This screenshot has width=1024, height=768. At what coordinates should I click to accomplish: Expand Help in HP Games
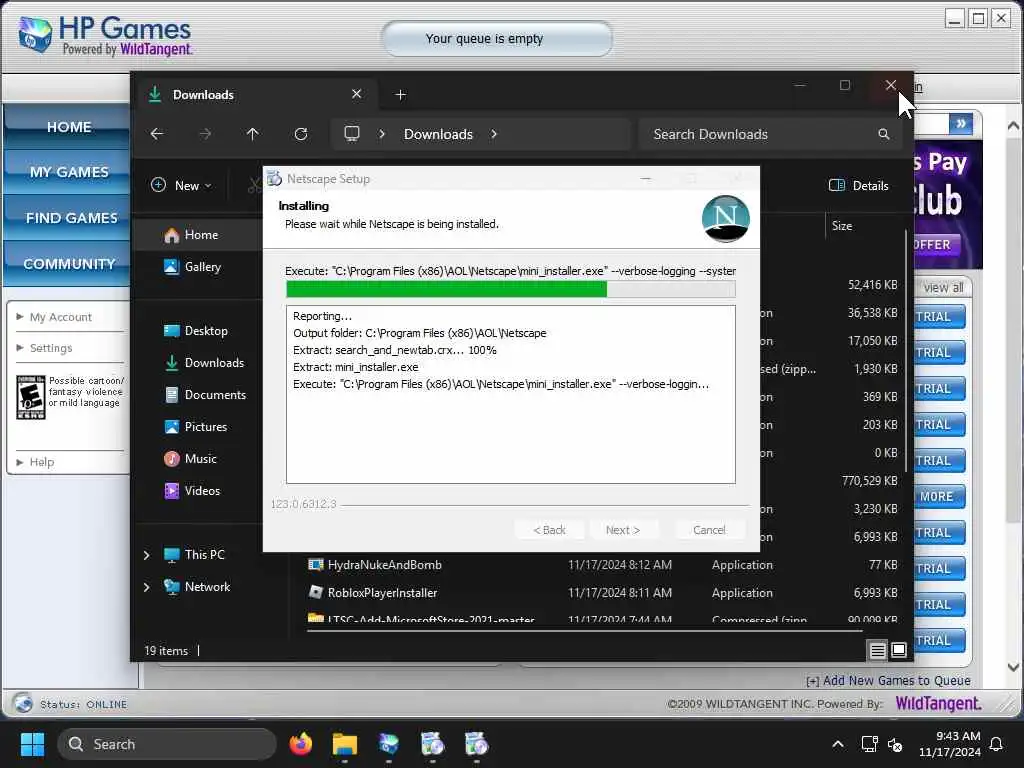coord(35,462)
